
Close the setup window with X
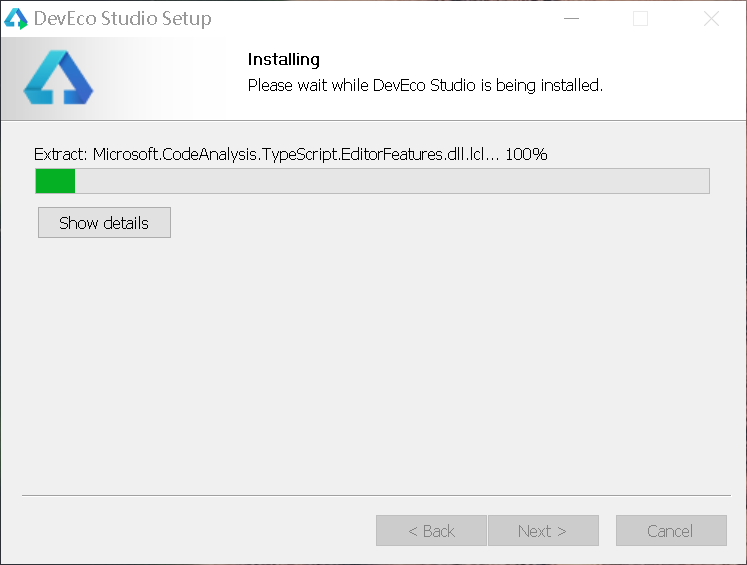tap(711, 19)
